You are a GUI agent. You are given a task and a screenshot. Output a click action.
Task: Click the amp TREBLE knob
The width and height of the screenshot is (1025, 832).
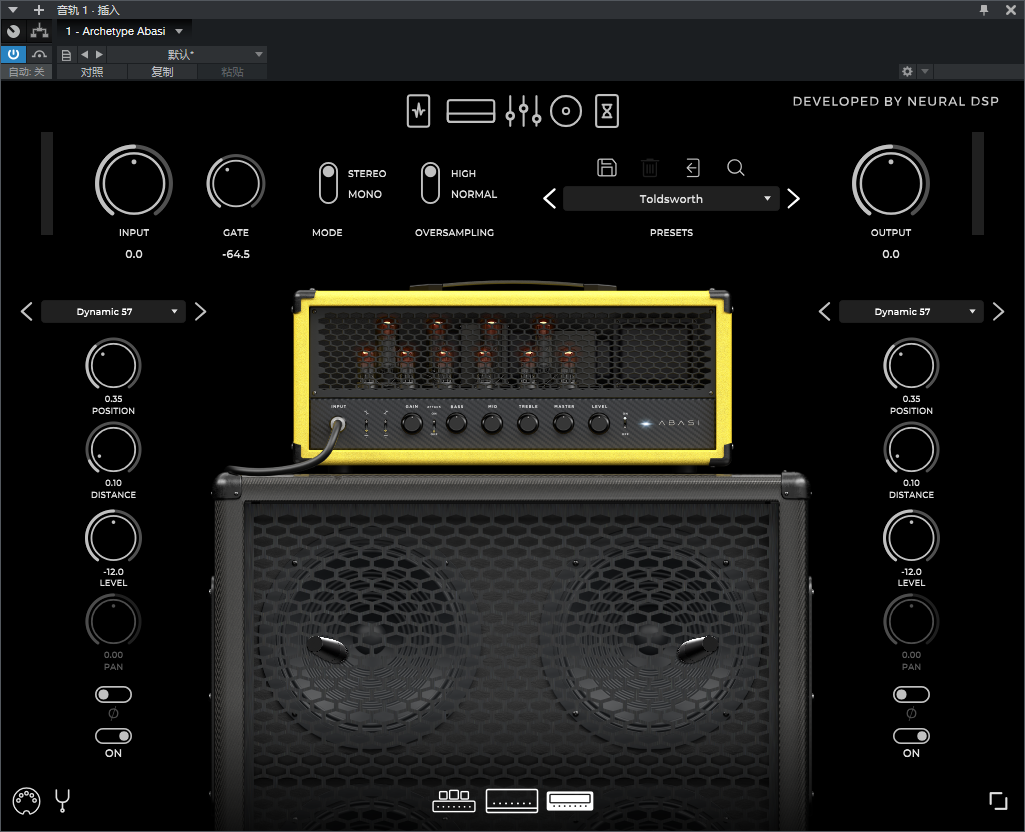(x=528, y=424)
